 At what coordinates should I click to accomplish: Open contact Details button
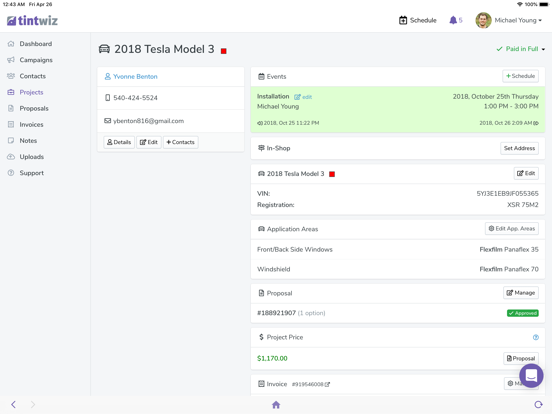coord(119,142)
